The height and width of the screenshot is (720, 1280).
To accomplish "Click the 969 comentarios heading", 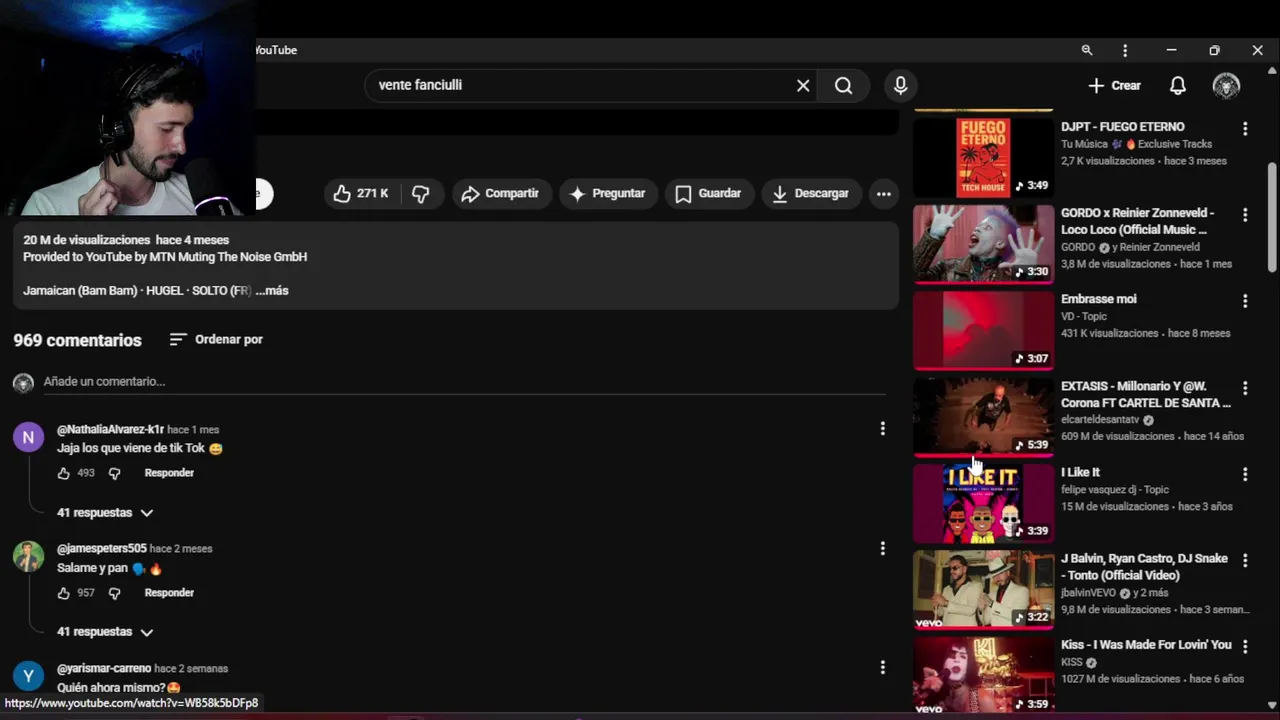I will click(x=77, y=341).
